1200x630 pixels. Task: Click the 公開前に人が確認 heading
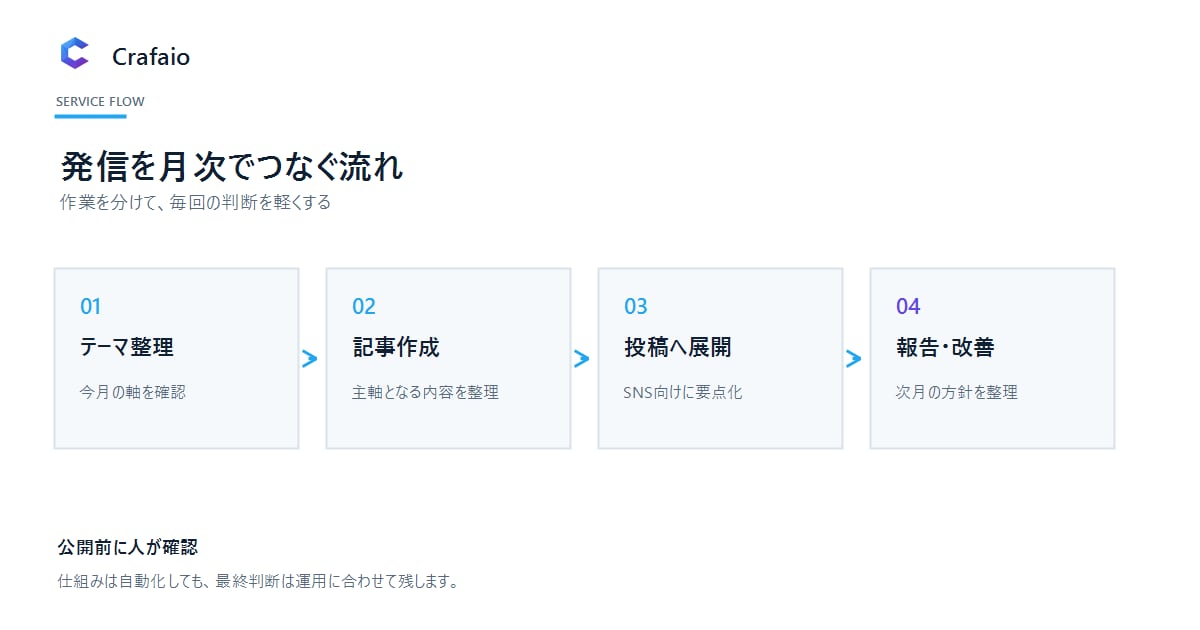coord(128,547)
